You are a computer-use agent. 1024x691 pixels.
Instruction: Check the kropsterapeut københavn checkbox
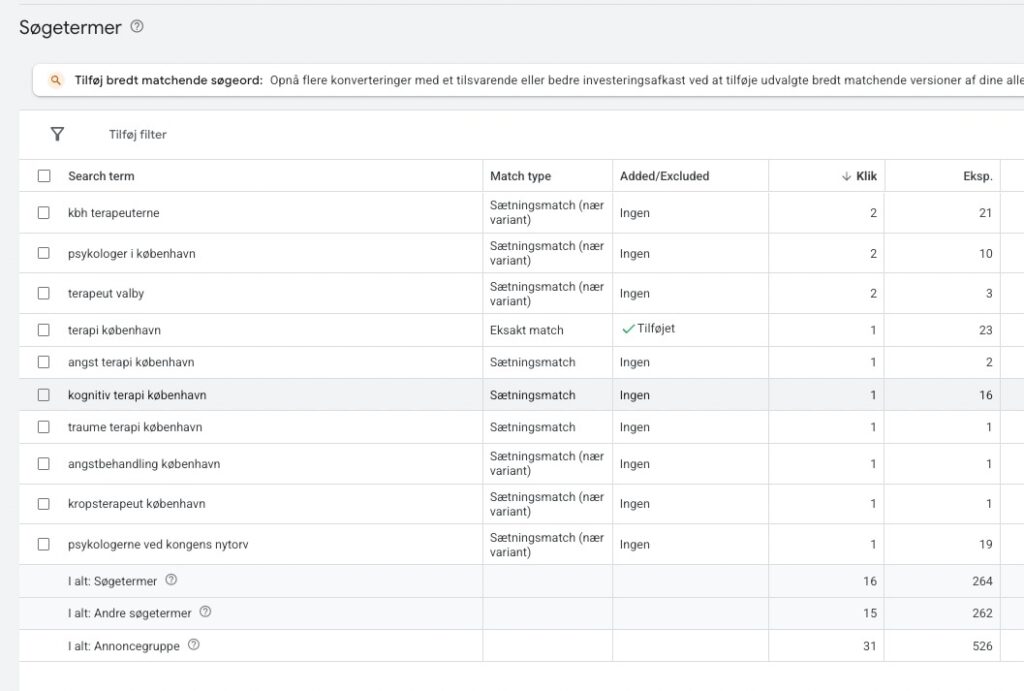(x=44, y=504)
